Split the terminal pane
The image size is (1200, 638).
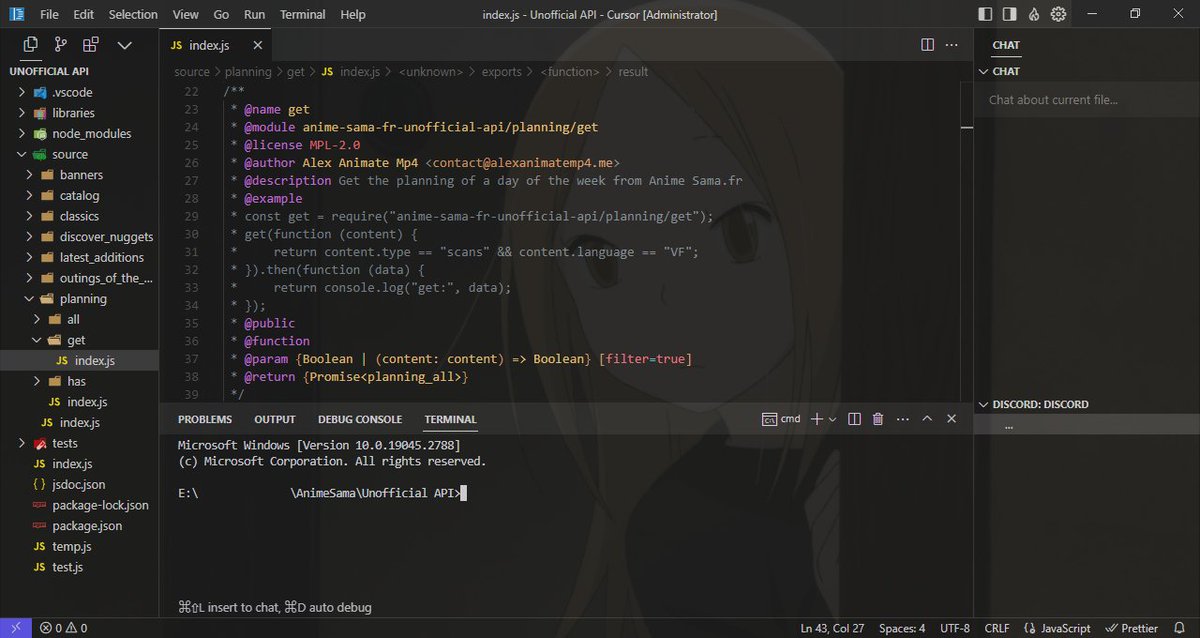(x=855, y=419)
